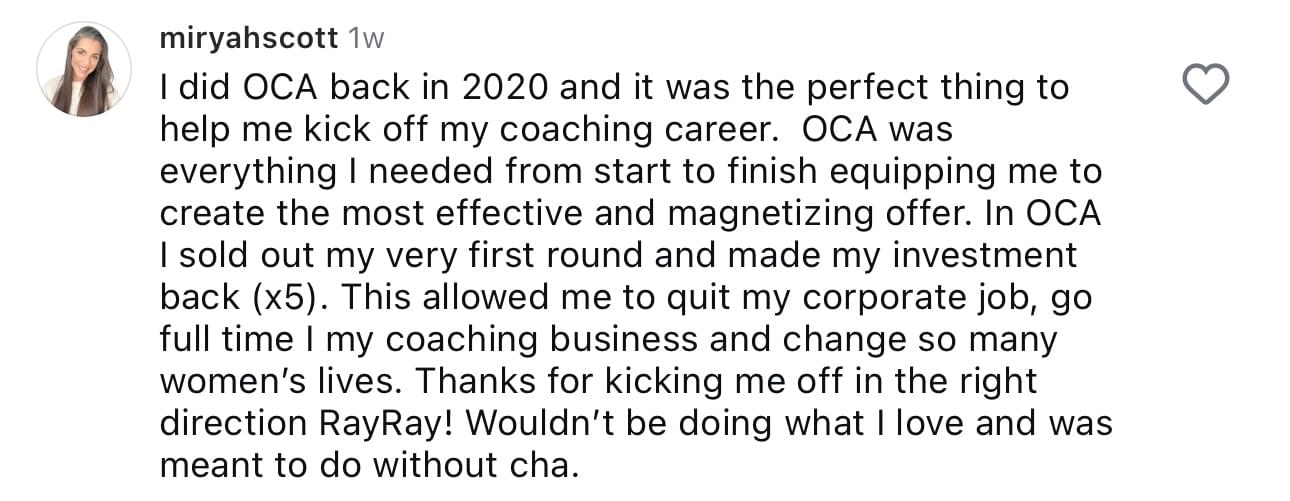
Task: Click the year 2020 in the comment
Action: 505,87
